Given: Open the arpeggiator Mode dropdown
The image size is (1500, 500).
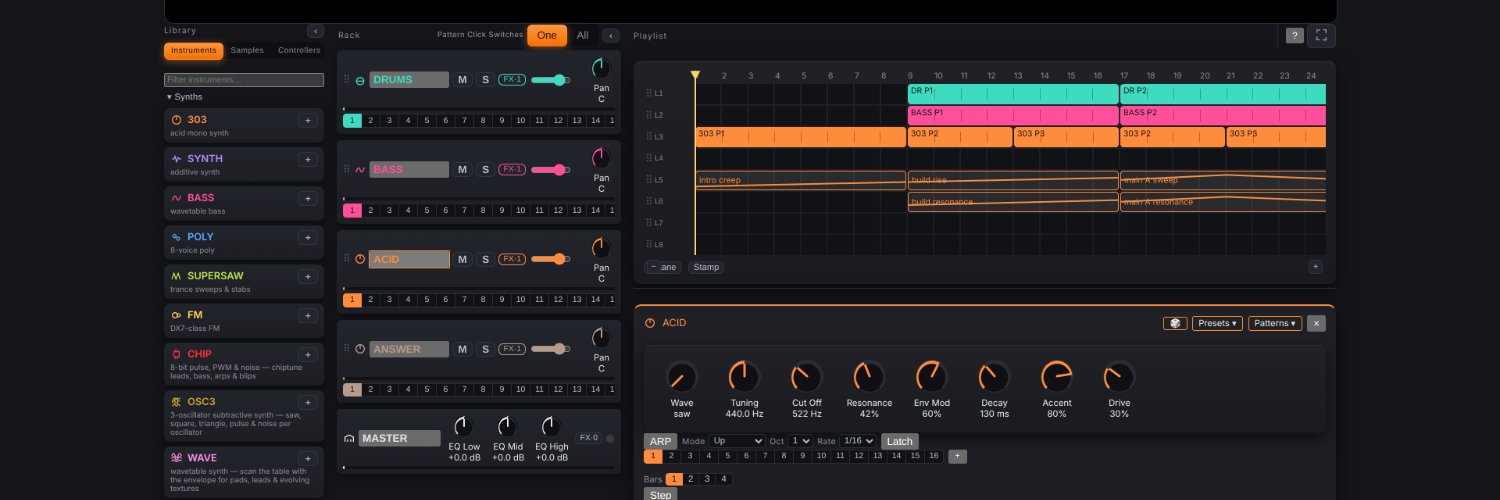Looking at the screenshot, I should tap(738, 441).
